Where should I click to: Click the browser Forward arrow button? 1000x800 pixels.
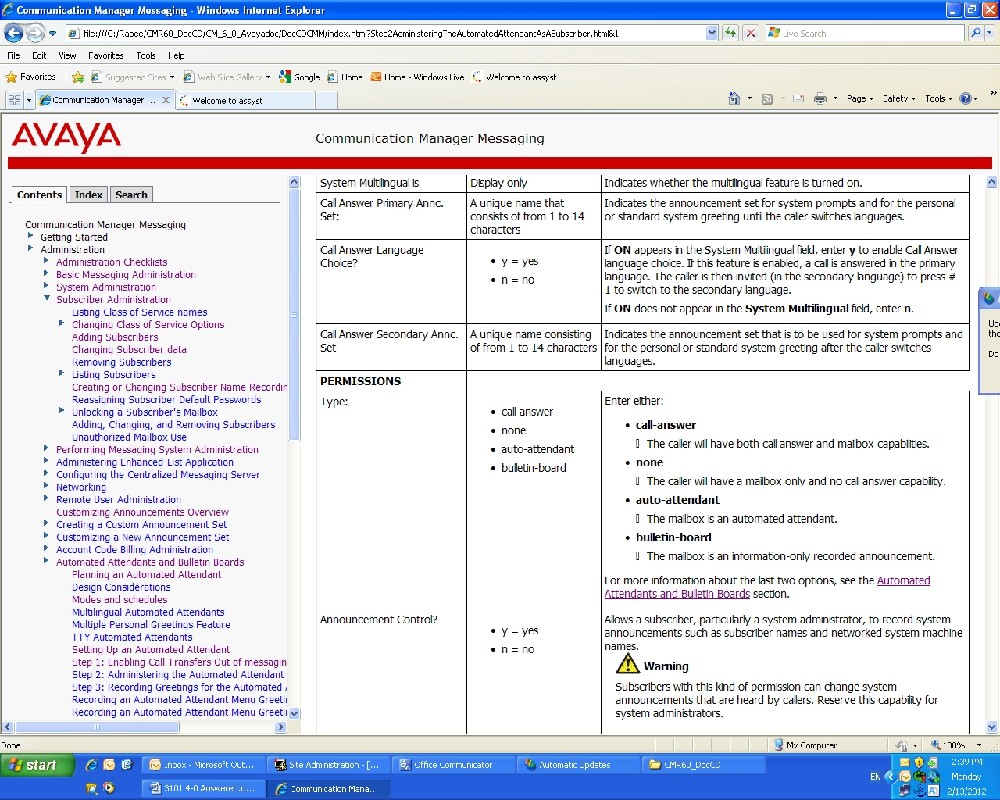point(35,33)
